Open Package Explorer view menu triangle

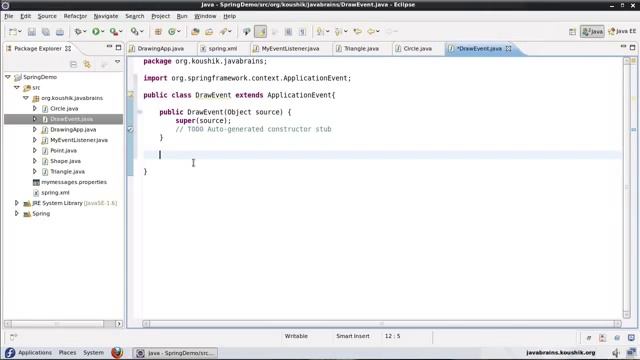118,62
